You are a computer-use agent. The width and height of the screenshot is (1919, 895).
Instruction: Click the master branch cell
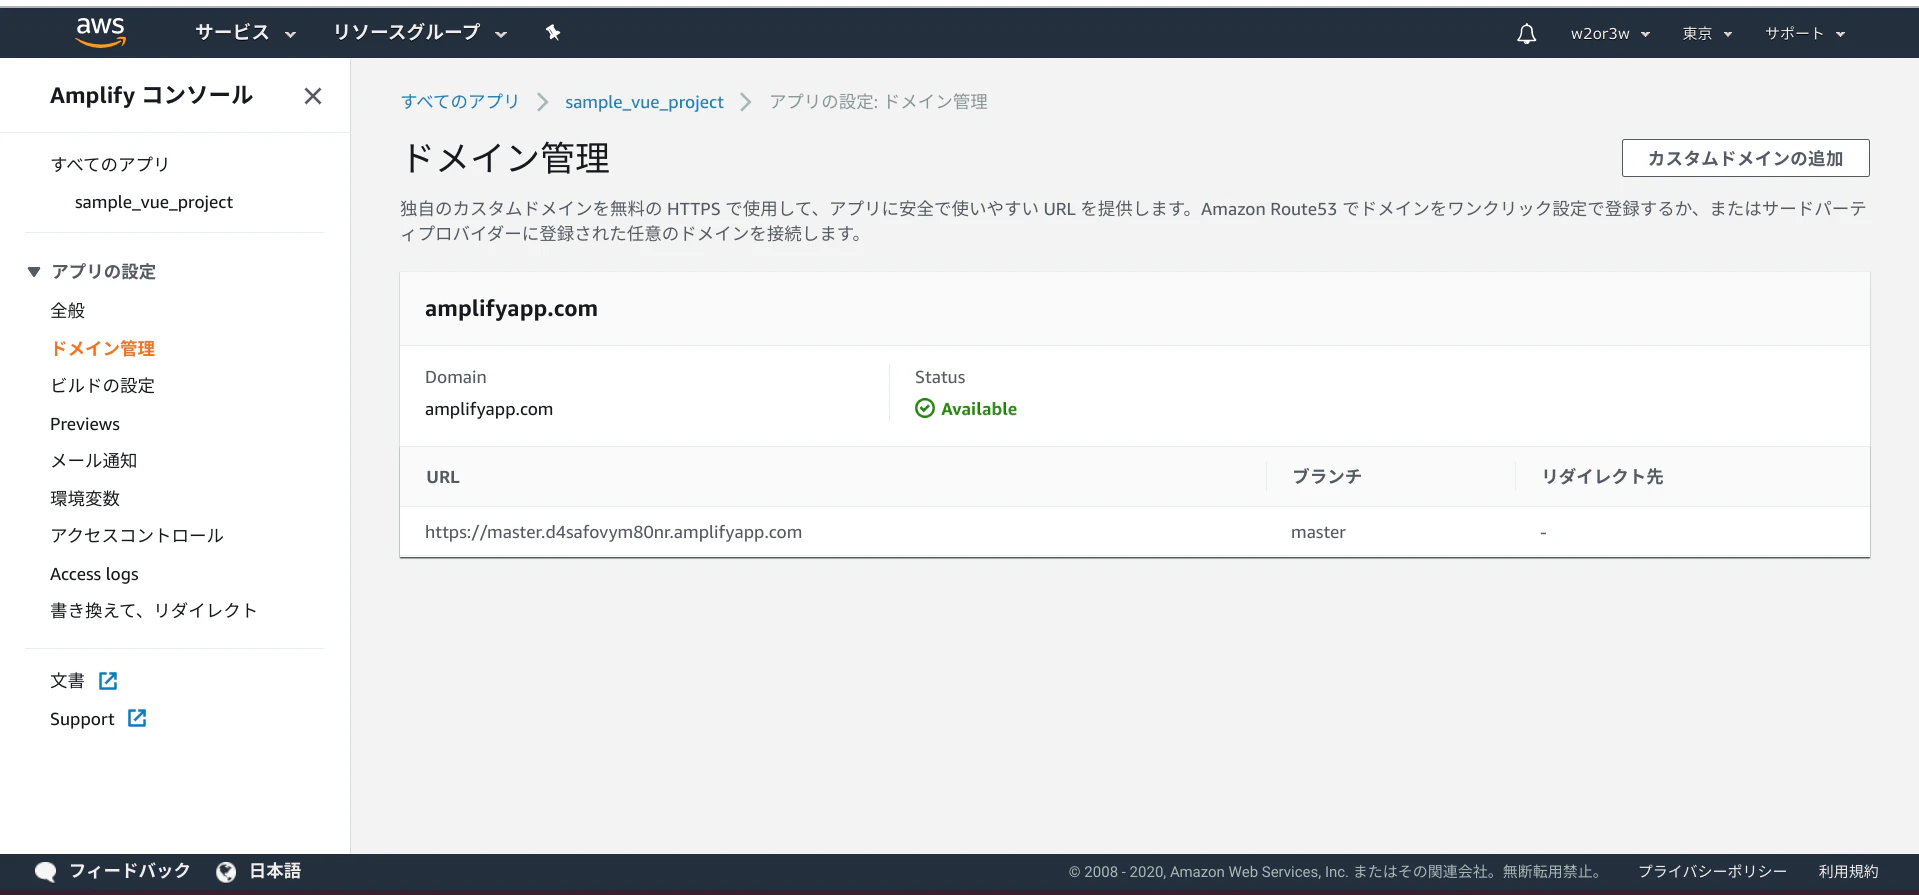1318,532
